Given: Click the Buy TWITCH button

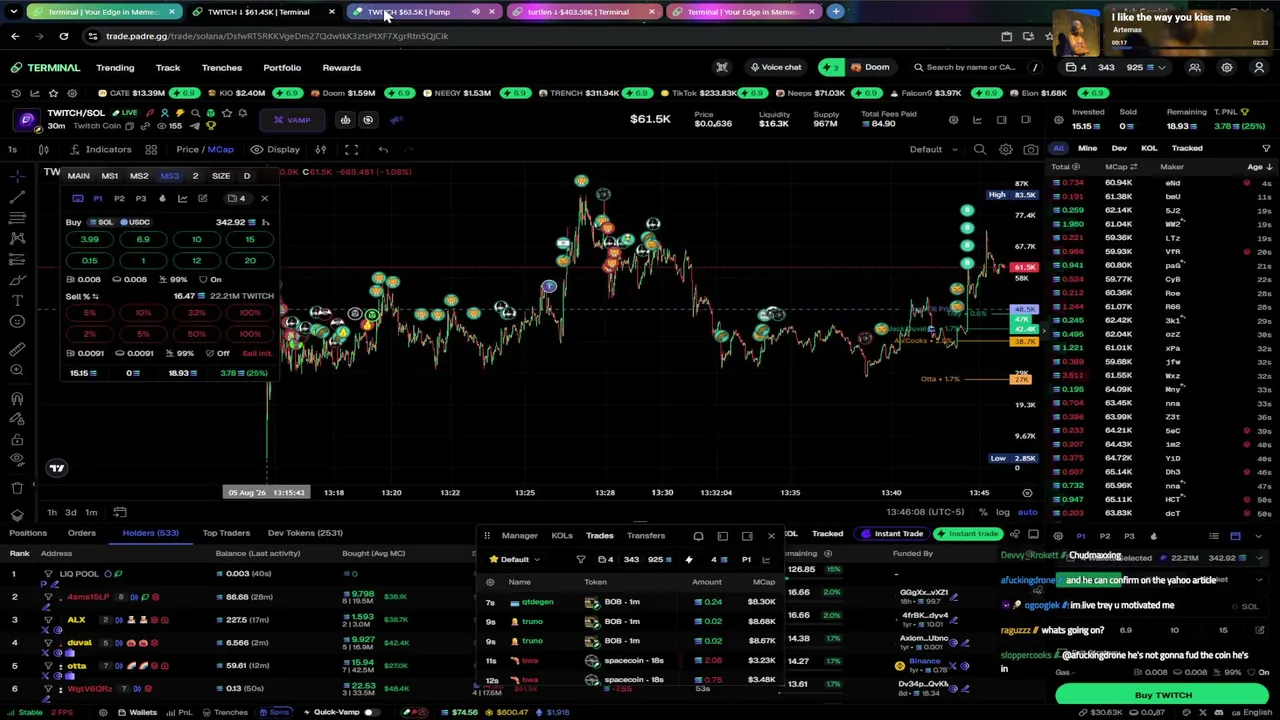Looking at the screenshot, I should coord(1163,695).
